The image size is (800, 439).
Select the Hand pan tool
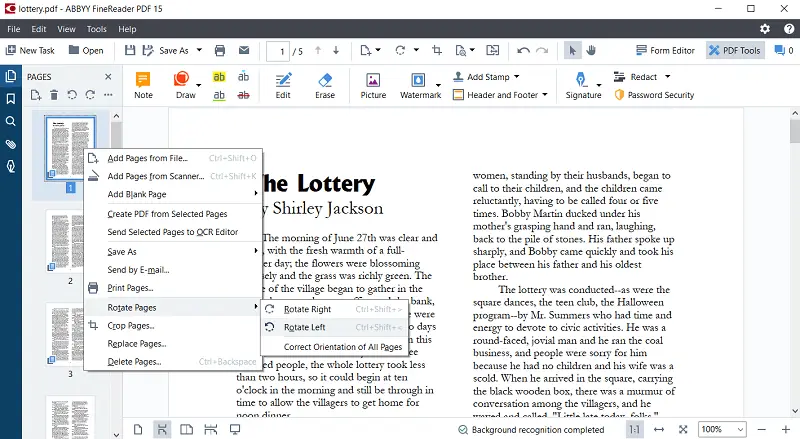point(591,50)
